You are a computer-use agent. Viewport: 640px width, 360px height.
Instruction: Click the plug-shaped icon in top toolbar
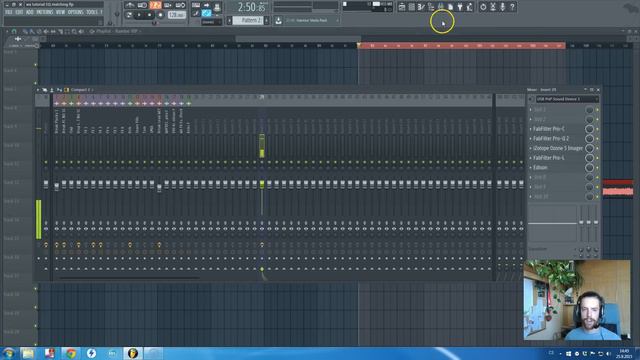(x=460, y=7)
